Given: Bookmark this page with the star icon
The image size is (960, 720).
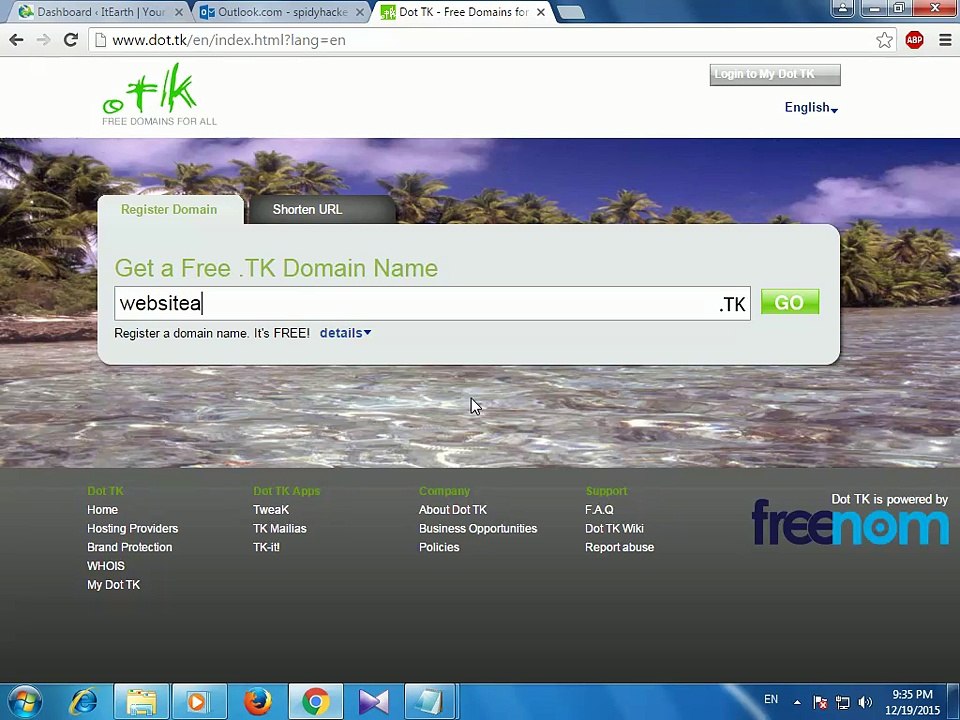Looking at the screenshot, I should pyautogui.click(x=883, y=40).
